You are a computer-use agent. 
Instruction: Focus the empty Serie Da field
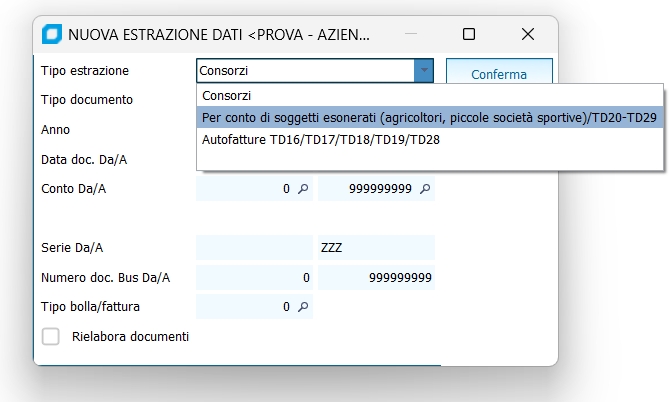[x=255, y=247]
